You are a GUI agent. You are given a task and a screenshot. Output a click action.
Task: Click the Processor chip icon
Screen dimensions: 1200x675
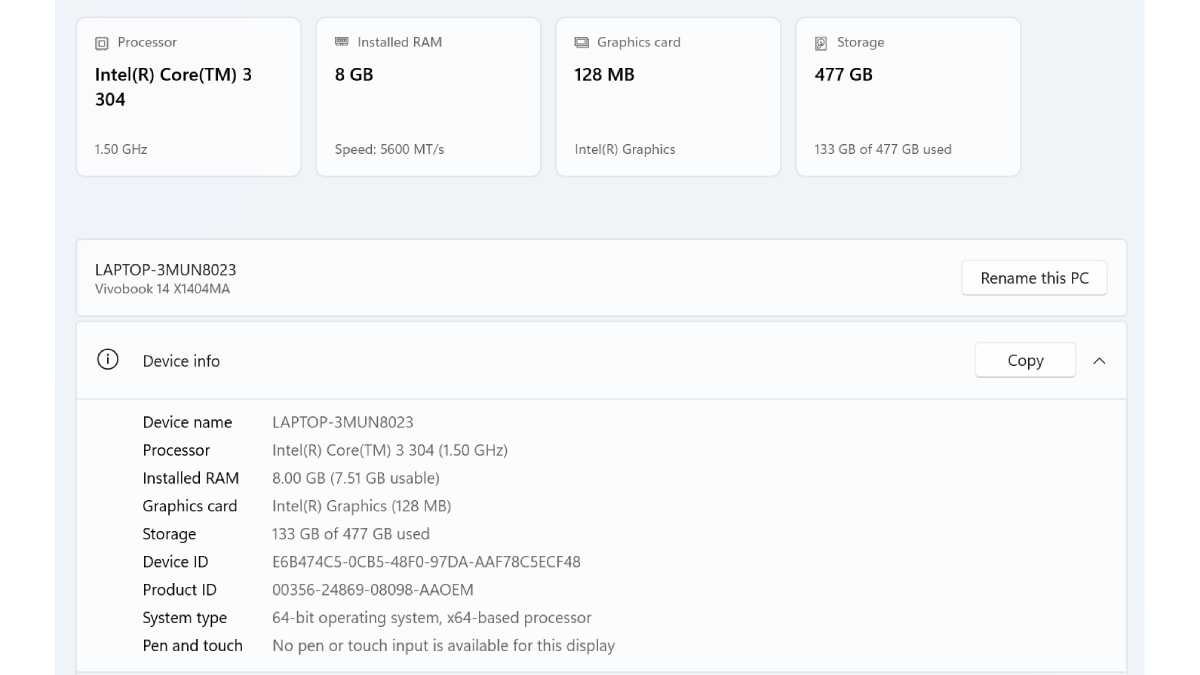[x=101, y=43]
